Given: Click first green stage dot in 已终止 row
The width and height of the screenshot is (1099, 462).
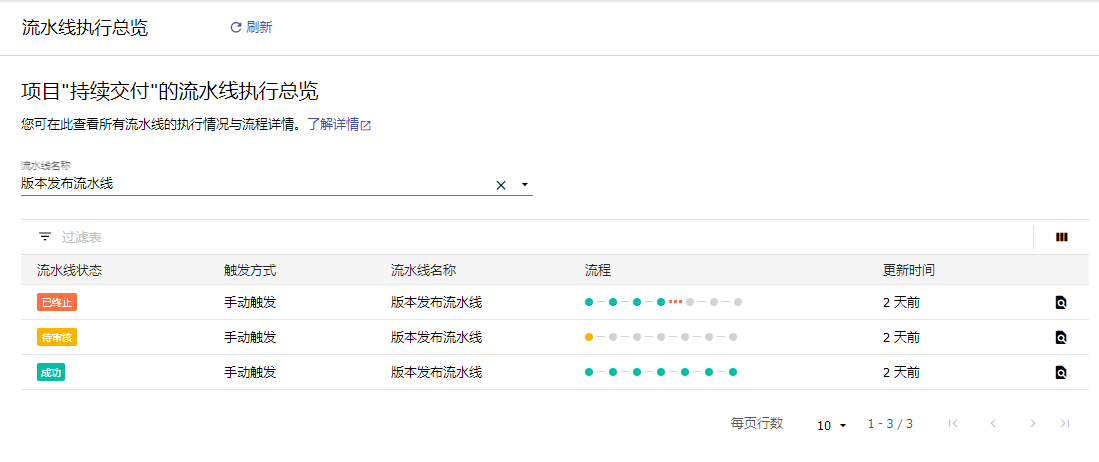Looking at the screenshot, I should (589, 302).
